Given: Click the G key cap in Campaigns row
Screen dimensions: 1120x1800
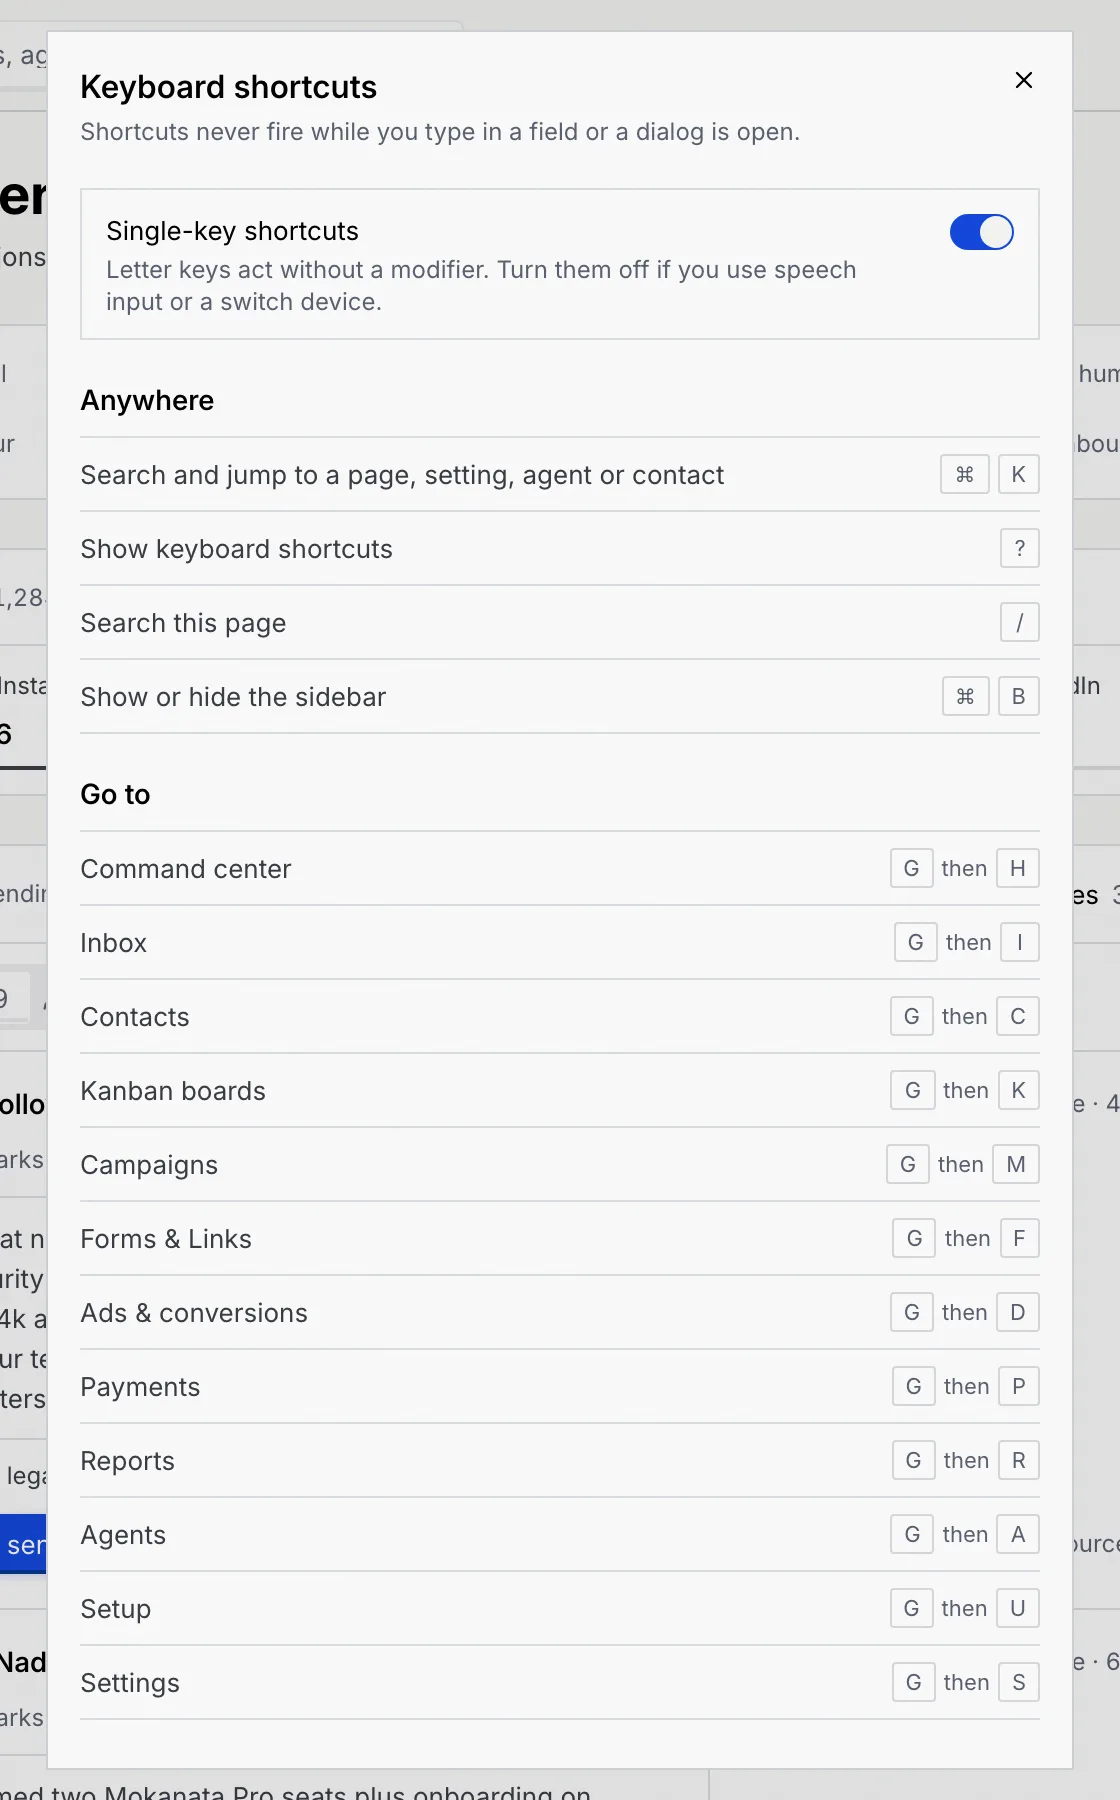Looking at the screenshot, I should [x=907, y=1164].
